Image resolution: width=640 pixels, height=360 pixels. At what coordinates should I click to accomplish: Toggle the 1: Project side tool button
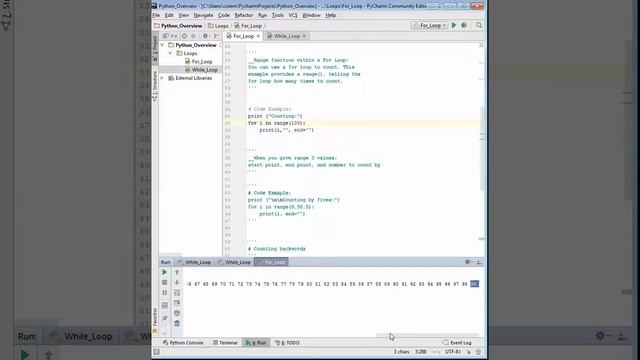[155, 48]
